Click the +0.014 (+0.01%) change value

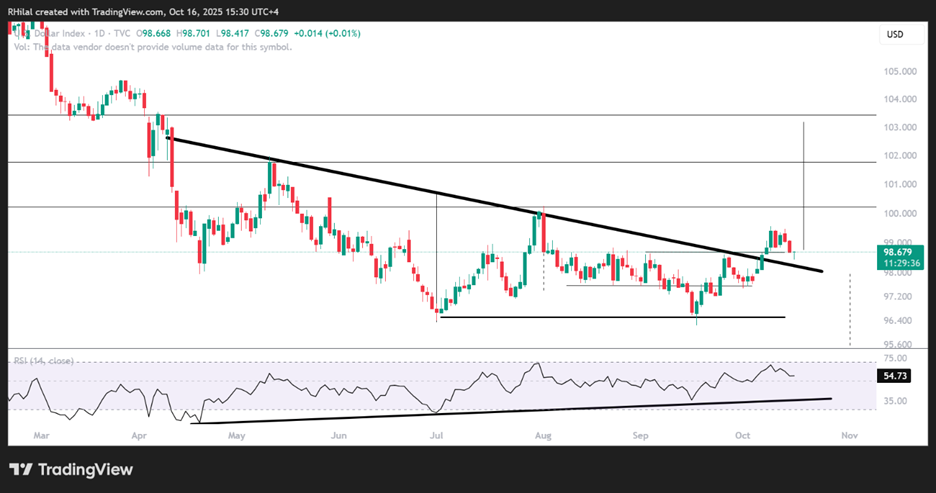point(327,34)
